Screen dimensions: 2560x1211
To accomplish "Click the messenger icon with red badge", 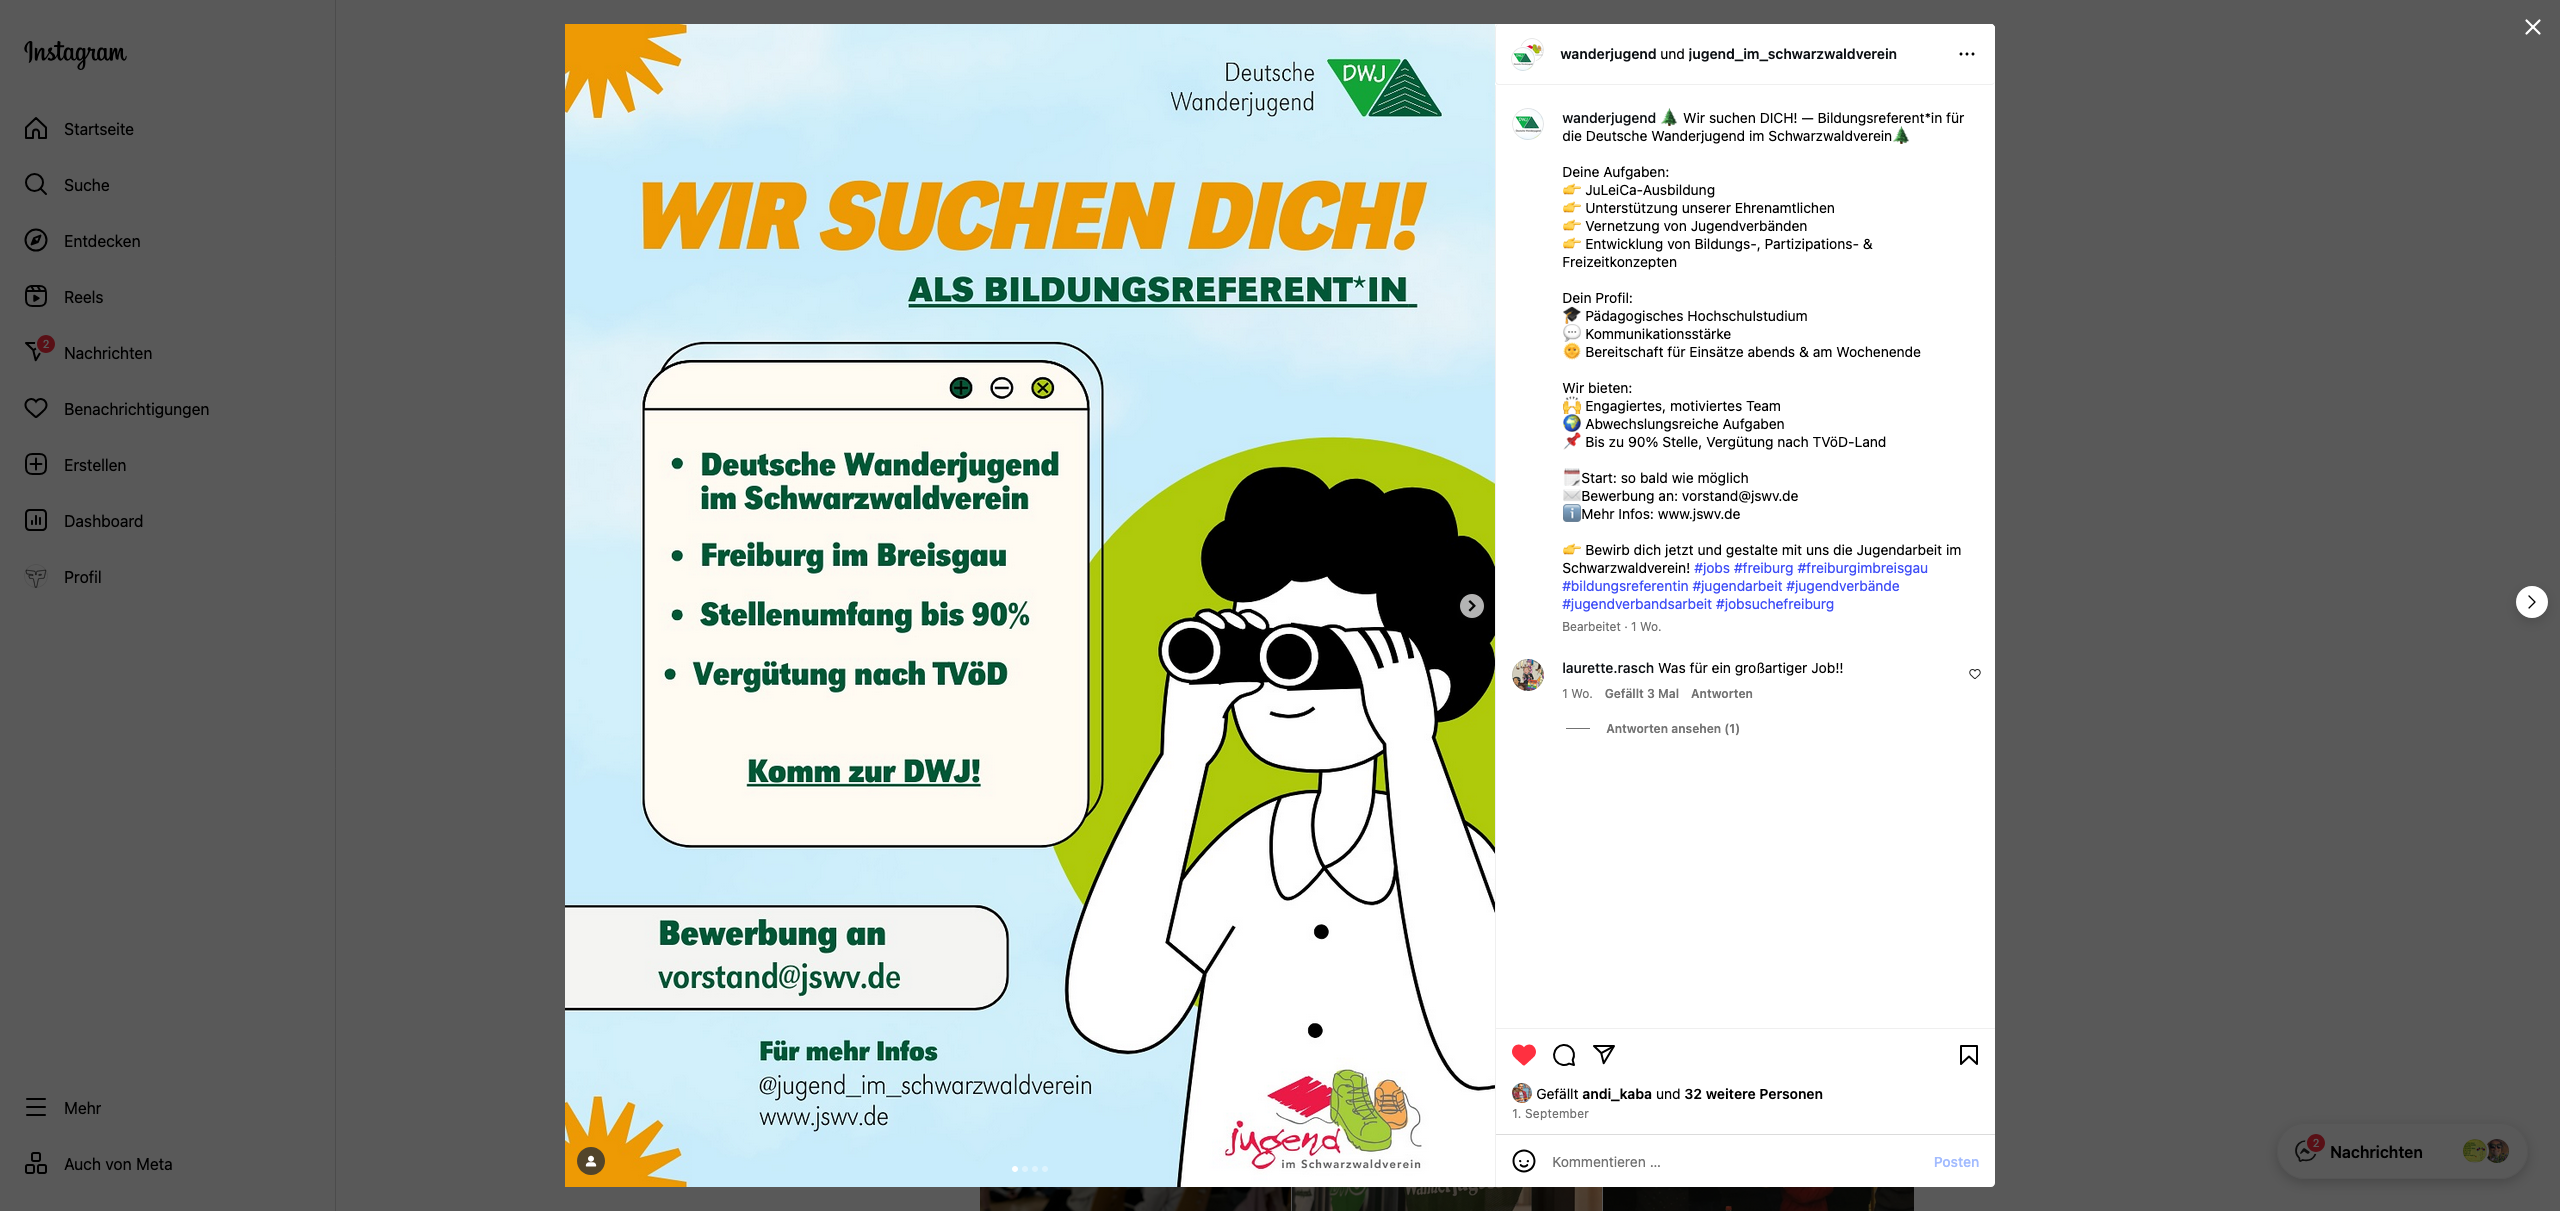I will coord(38,351).
